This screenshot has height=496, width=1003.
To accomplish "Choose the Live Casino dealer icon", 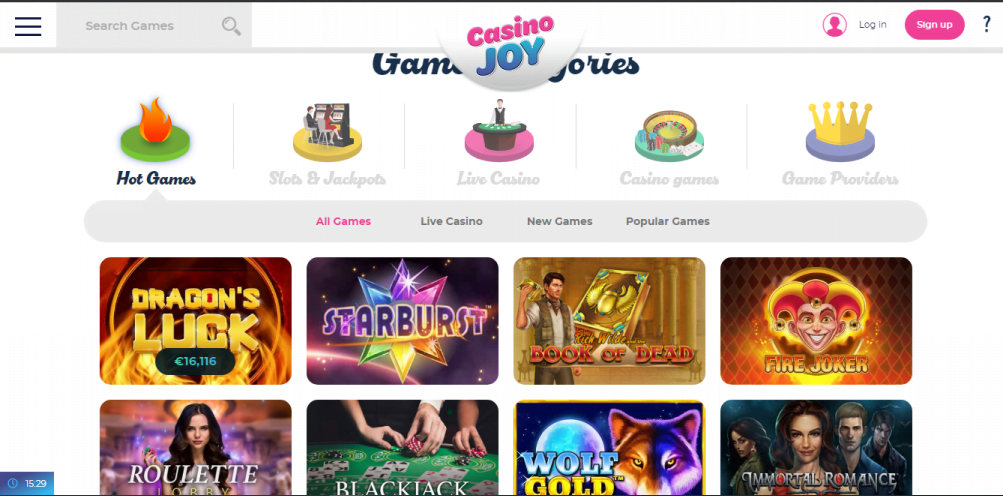I will [498, 130].
